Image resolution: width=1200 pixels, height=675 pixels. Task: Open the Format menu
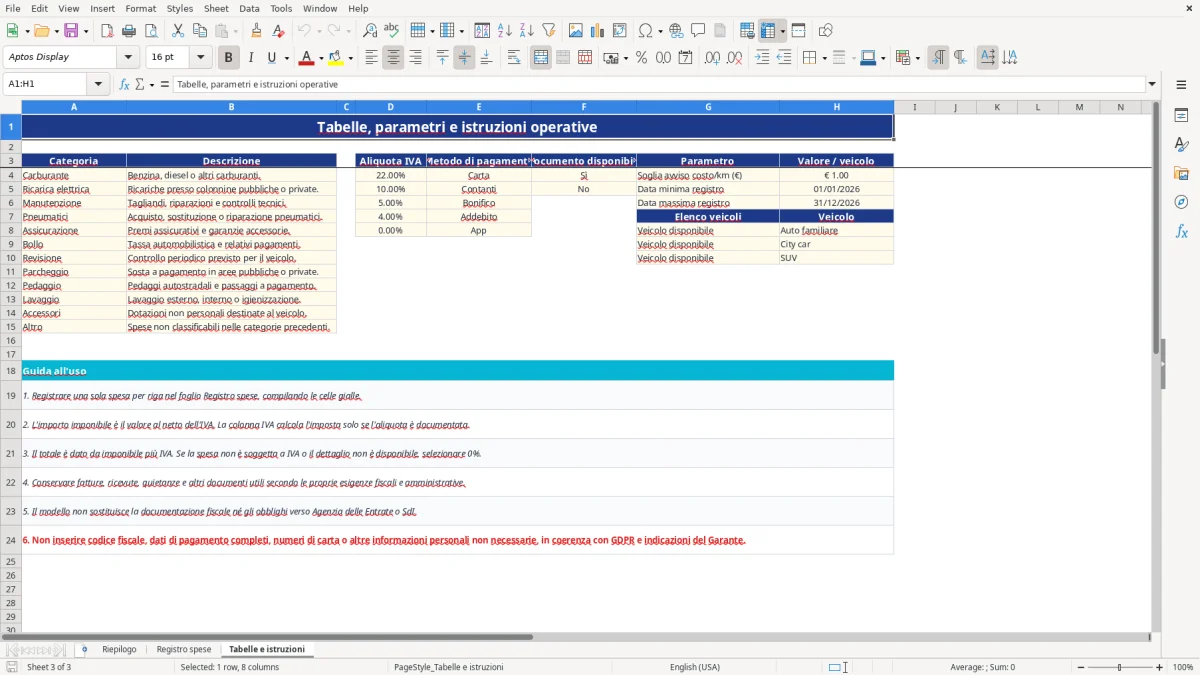141,8
